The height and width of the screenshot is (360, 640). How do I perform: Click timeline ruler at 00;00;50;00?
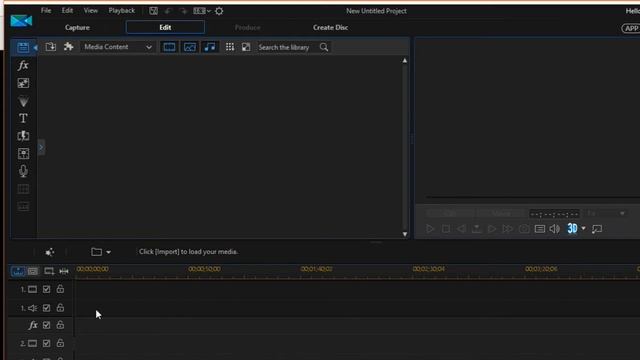(204, 269)
